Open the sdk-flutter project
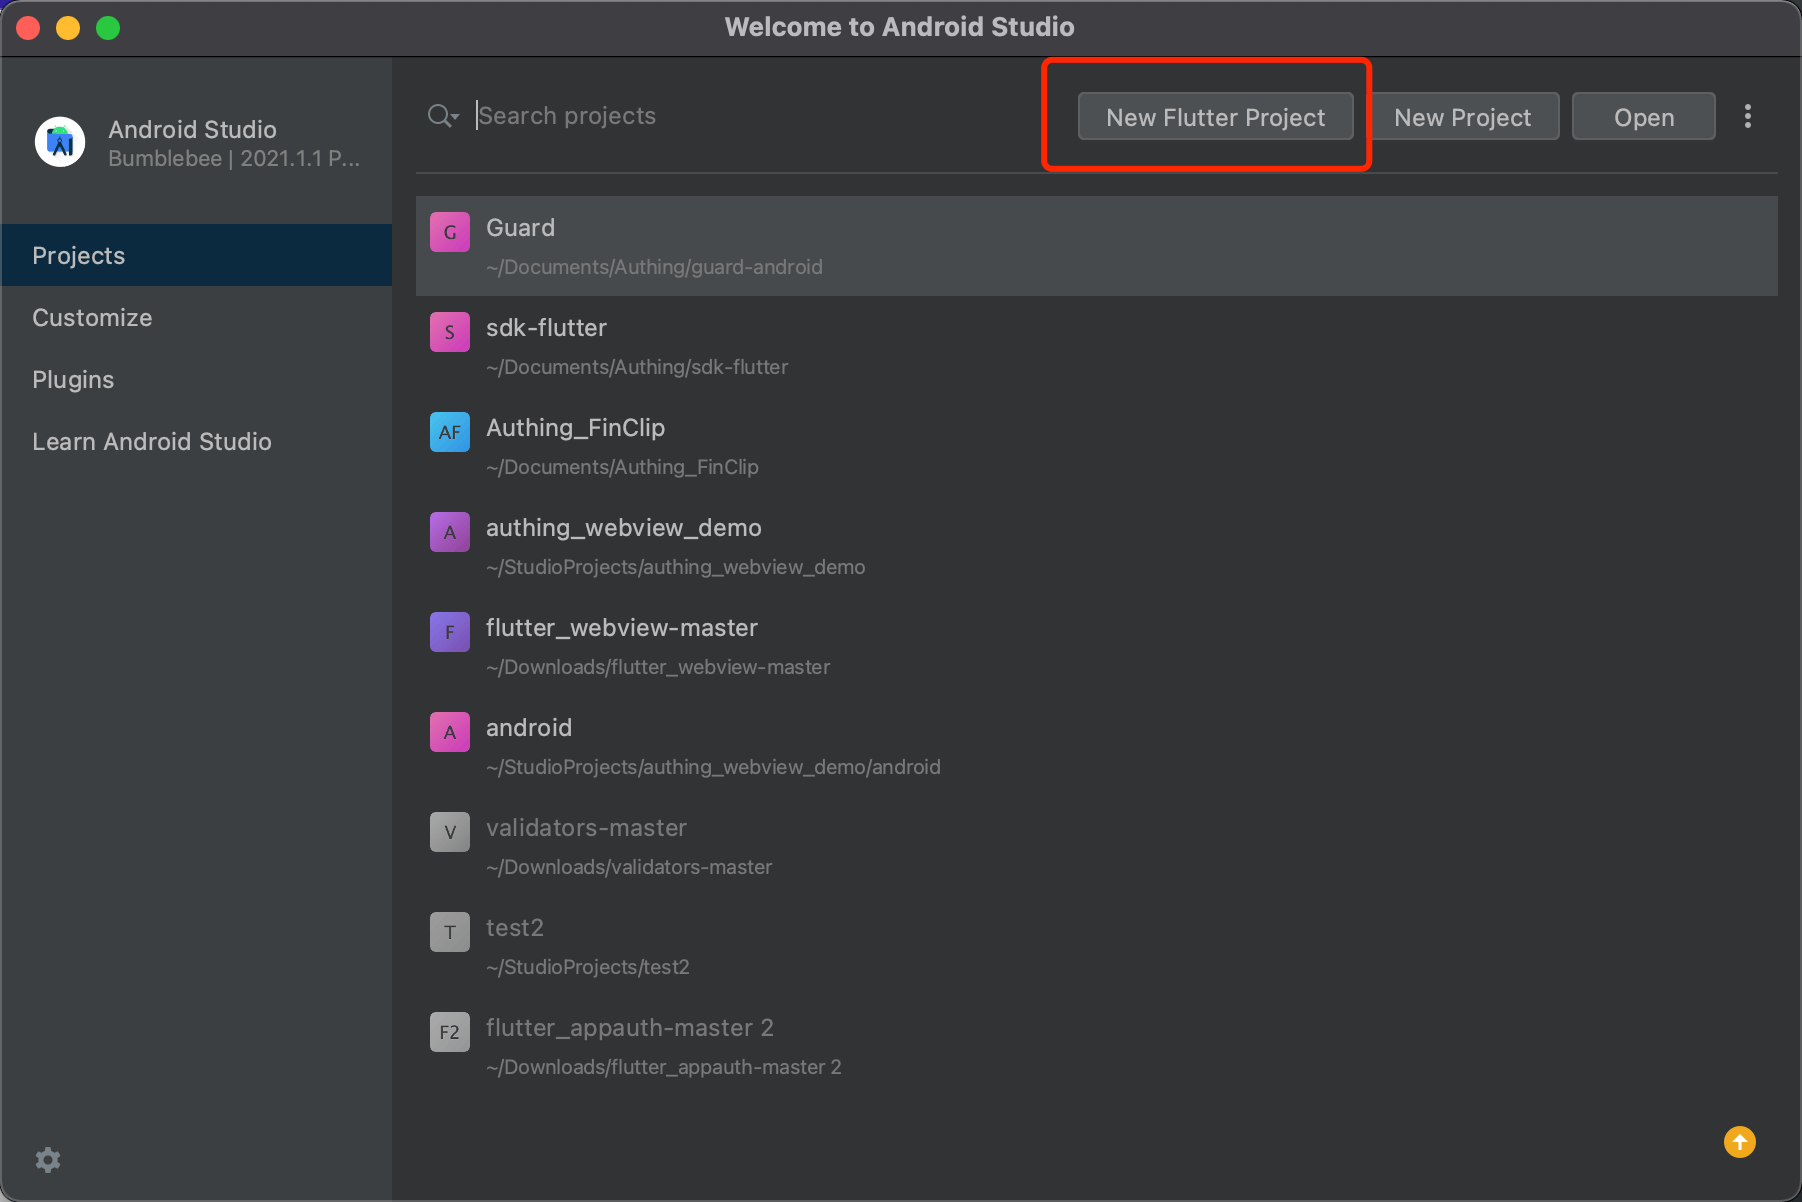Viewport: 1802px width, 1202px height. 546,328
